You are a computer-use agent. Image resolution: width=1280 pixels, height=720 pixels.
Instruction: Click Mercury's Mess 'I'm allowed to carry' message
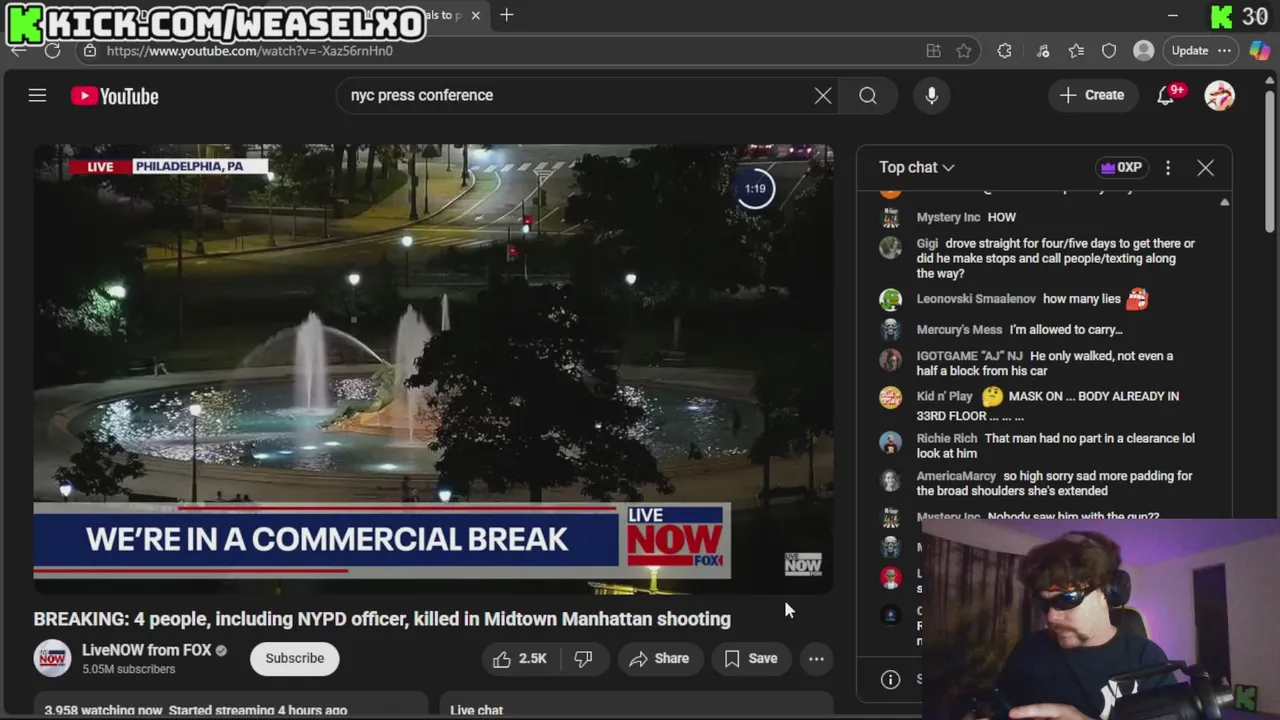(x=1066, y=329)
